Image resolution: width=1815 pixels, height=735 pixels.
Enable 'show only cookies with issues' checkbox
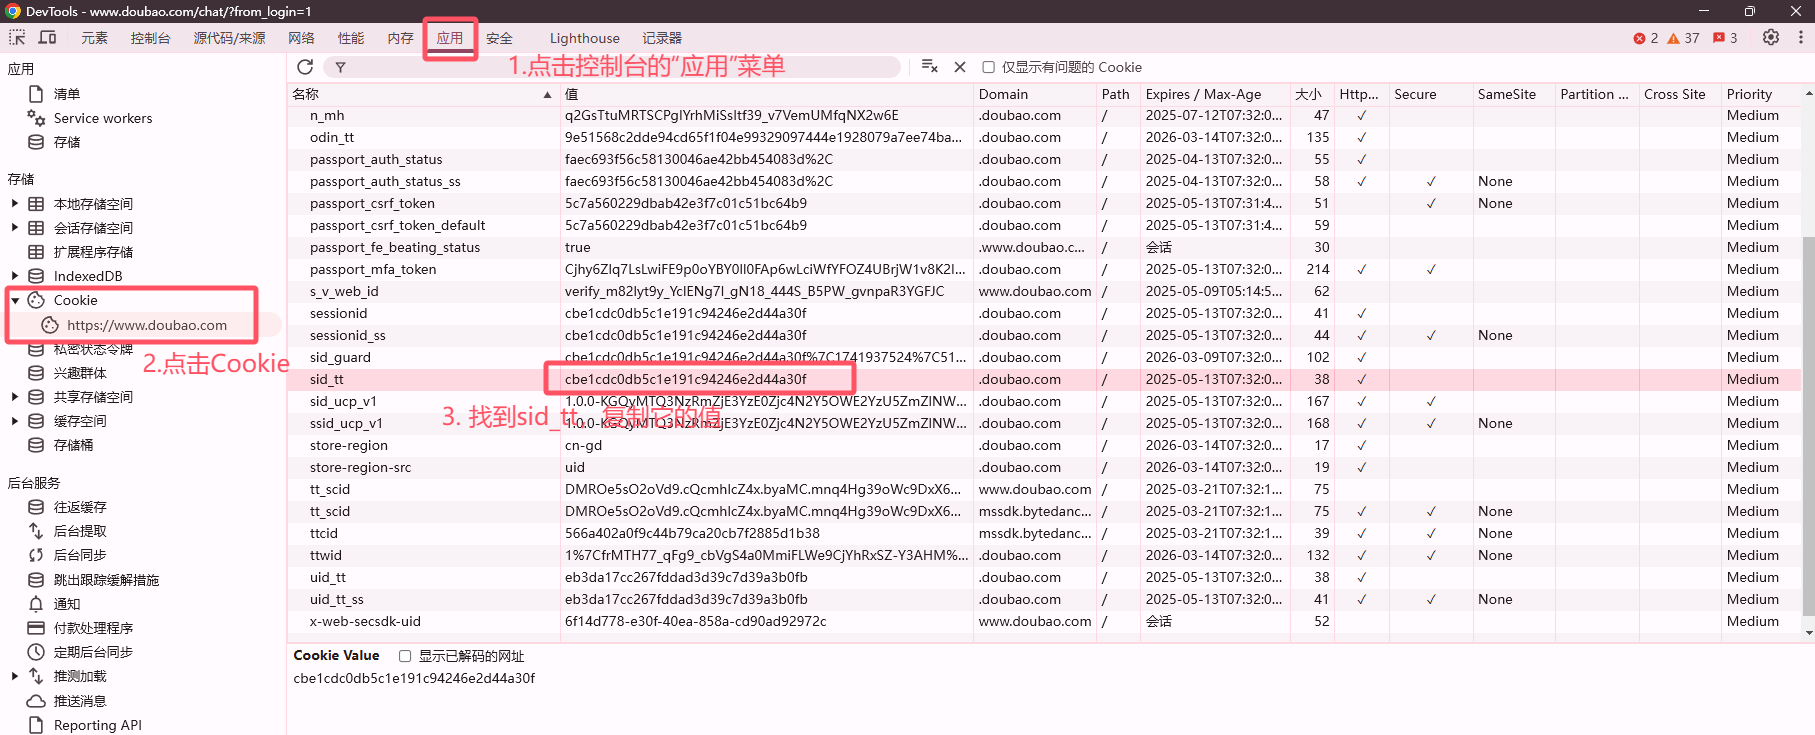point(988,67)
